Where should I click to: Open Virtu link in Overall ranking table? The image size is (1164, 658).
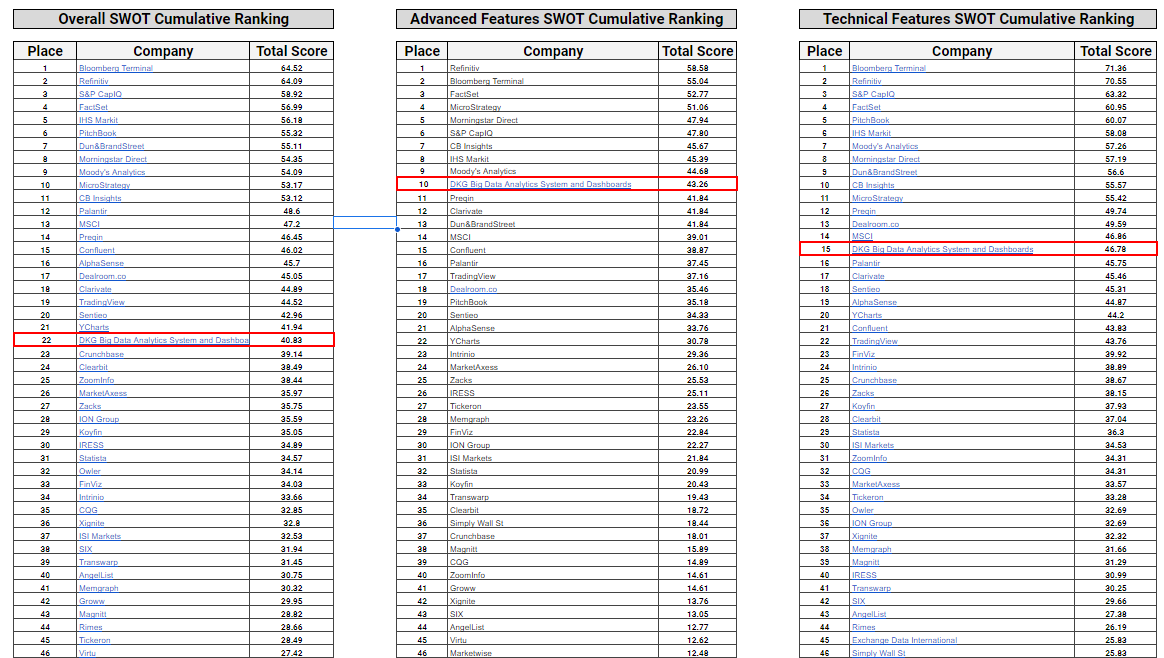[x=89, y=653]
